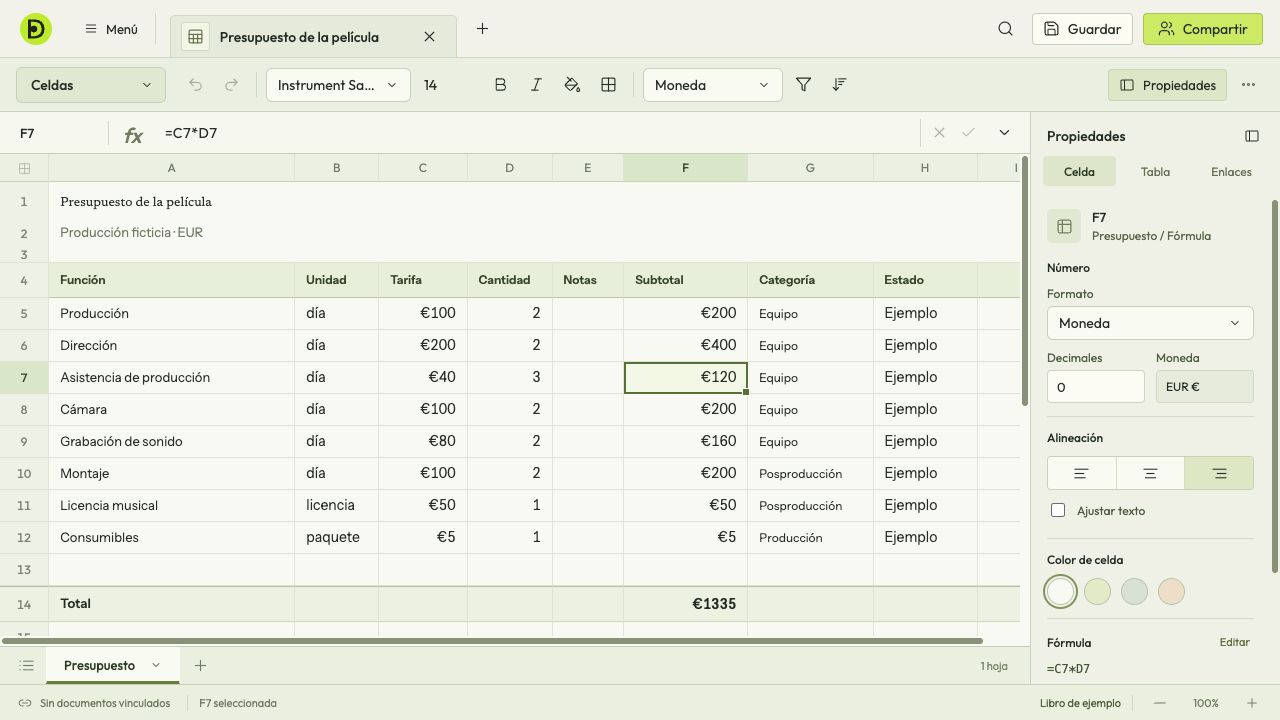Apply bold formatting with the B icon
1280x720 pixels.
[x=500, y=85]
